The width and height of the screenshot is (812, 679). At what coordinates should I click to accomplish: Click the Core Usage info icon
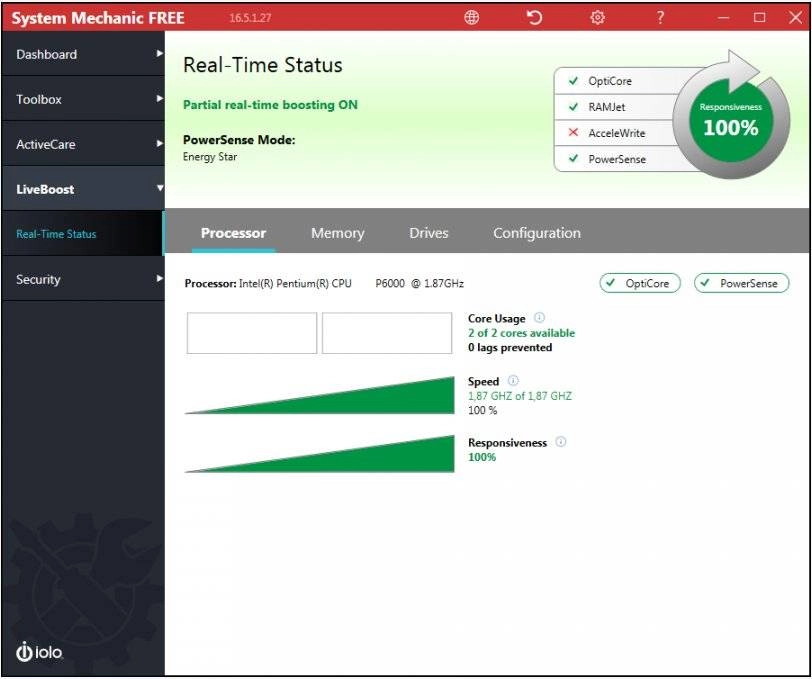tap(539, 317)
